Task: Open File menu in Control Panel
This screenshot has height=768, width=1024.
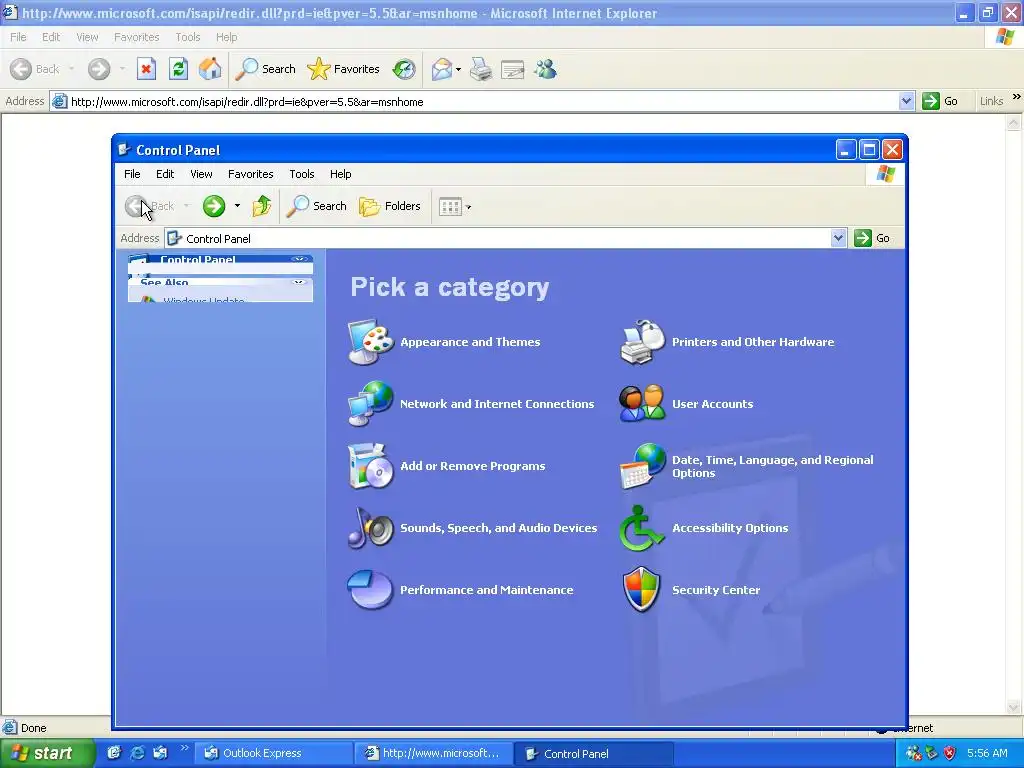Action: (x=132, y=174)
